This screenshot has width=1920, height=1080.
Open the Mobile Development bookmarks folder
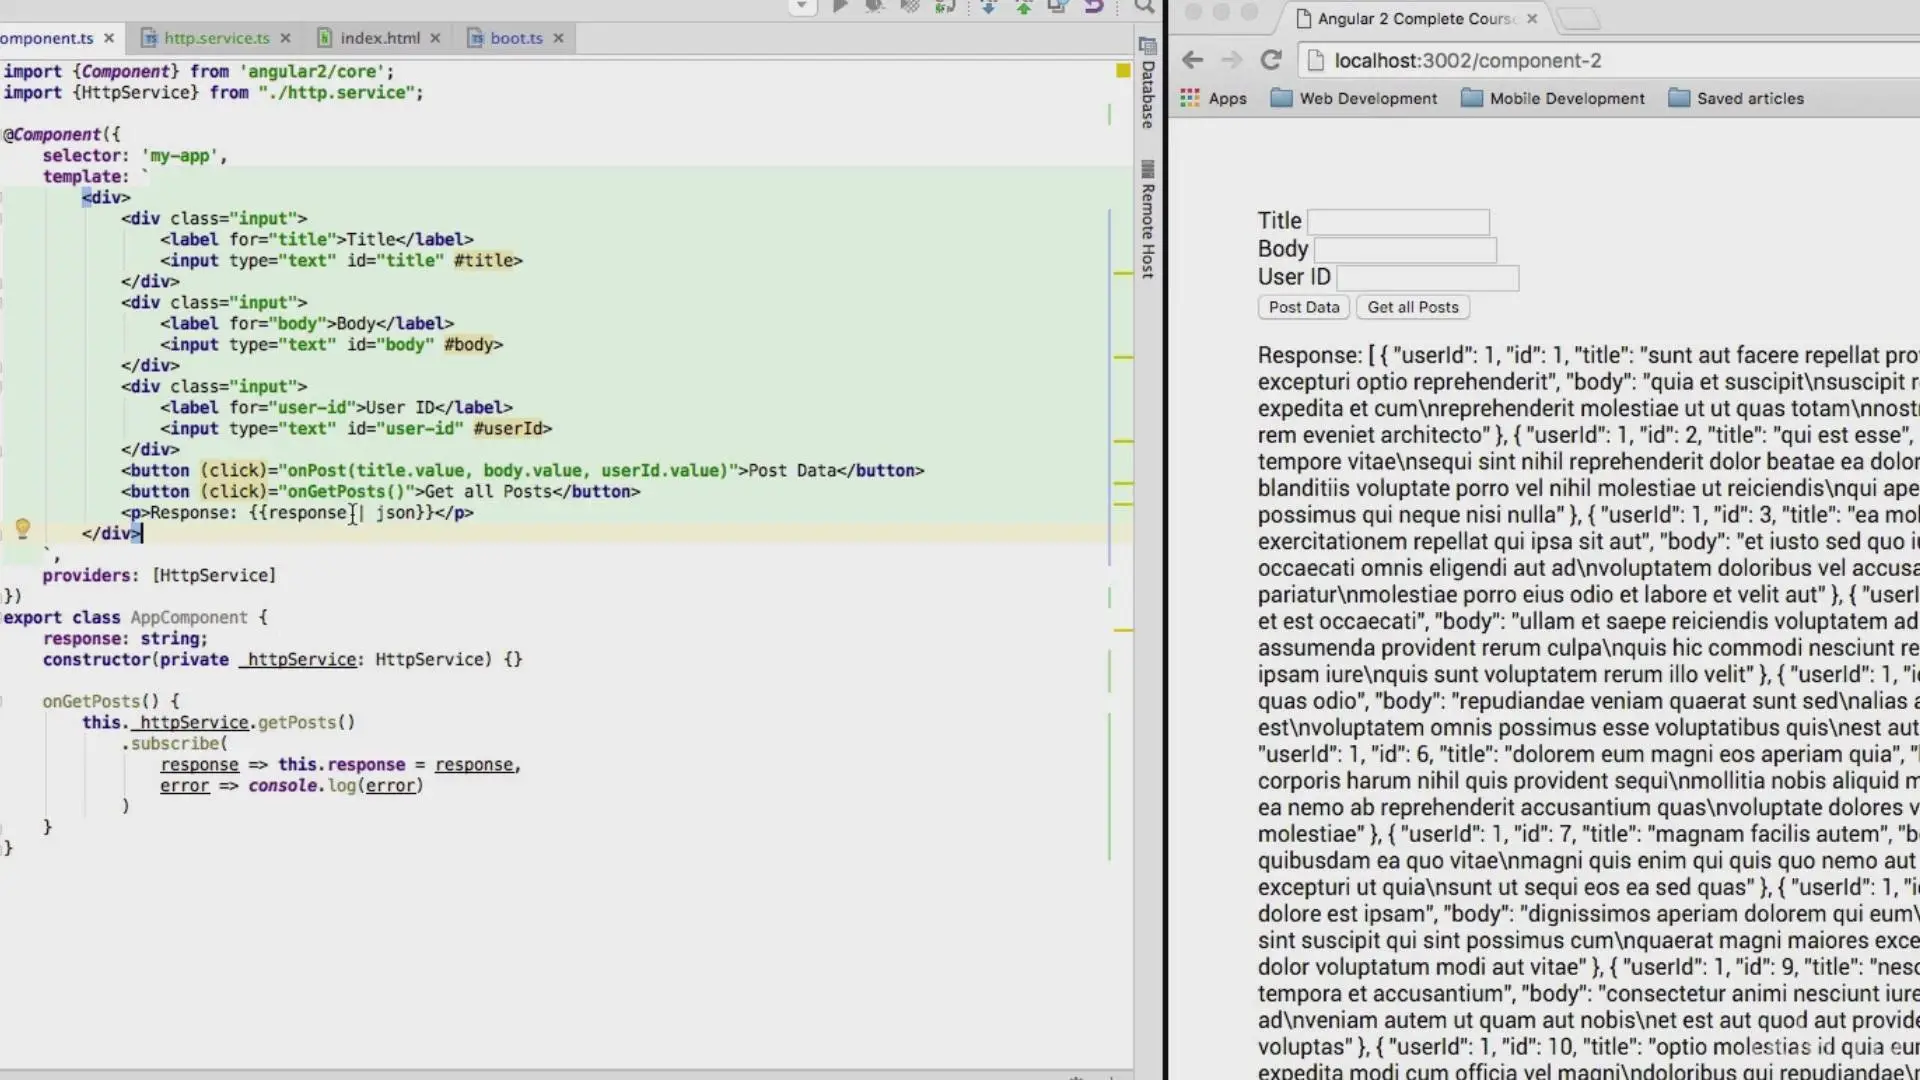pyautogui.click(x=1553, y=98)
